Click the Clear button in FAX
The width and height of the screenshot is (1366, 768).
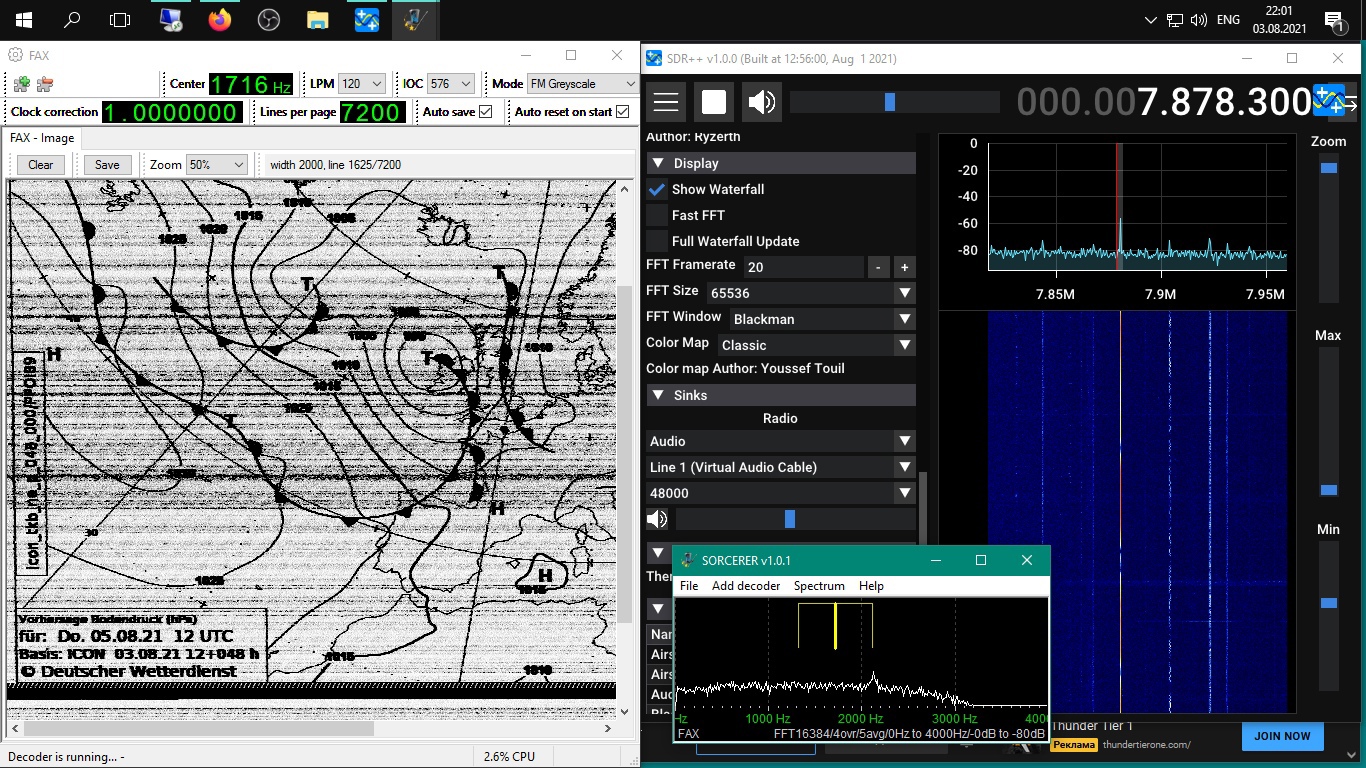click(x=41, y=165)
